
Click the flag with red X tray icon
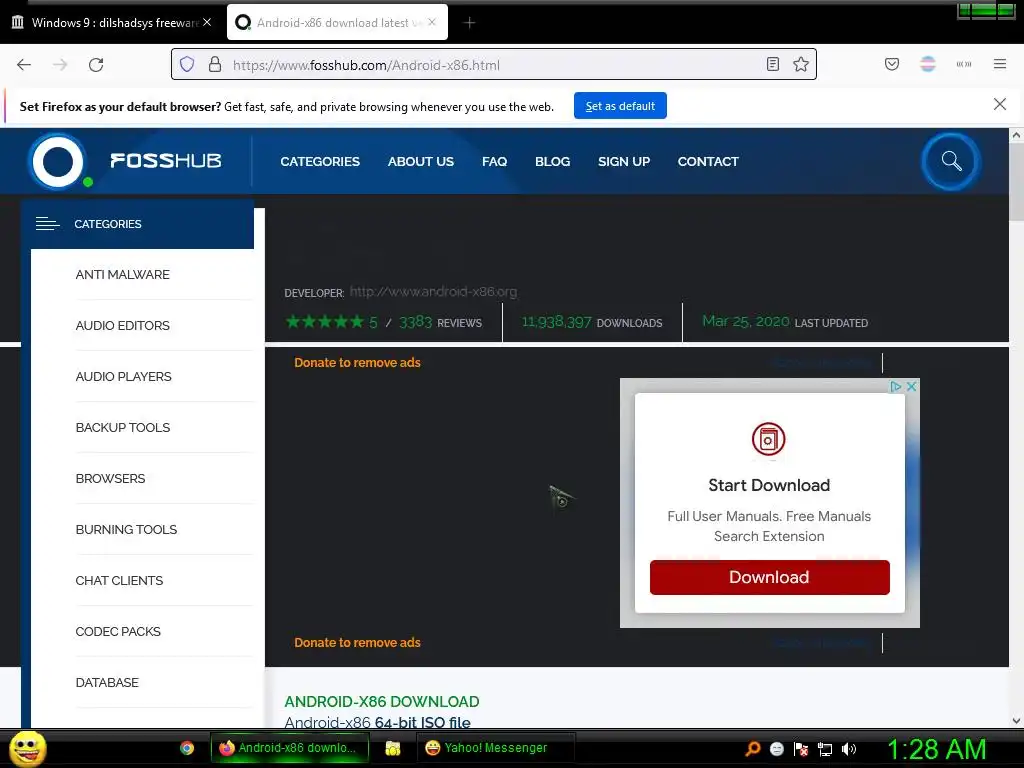[x=801, y=749]
